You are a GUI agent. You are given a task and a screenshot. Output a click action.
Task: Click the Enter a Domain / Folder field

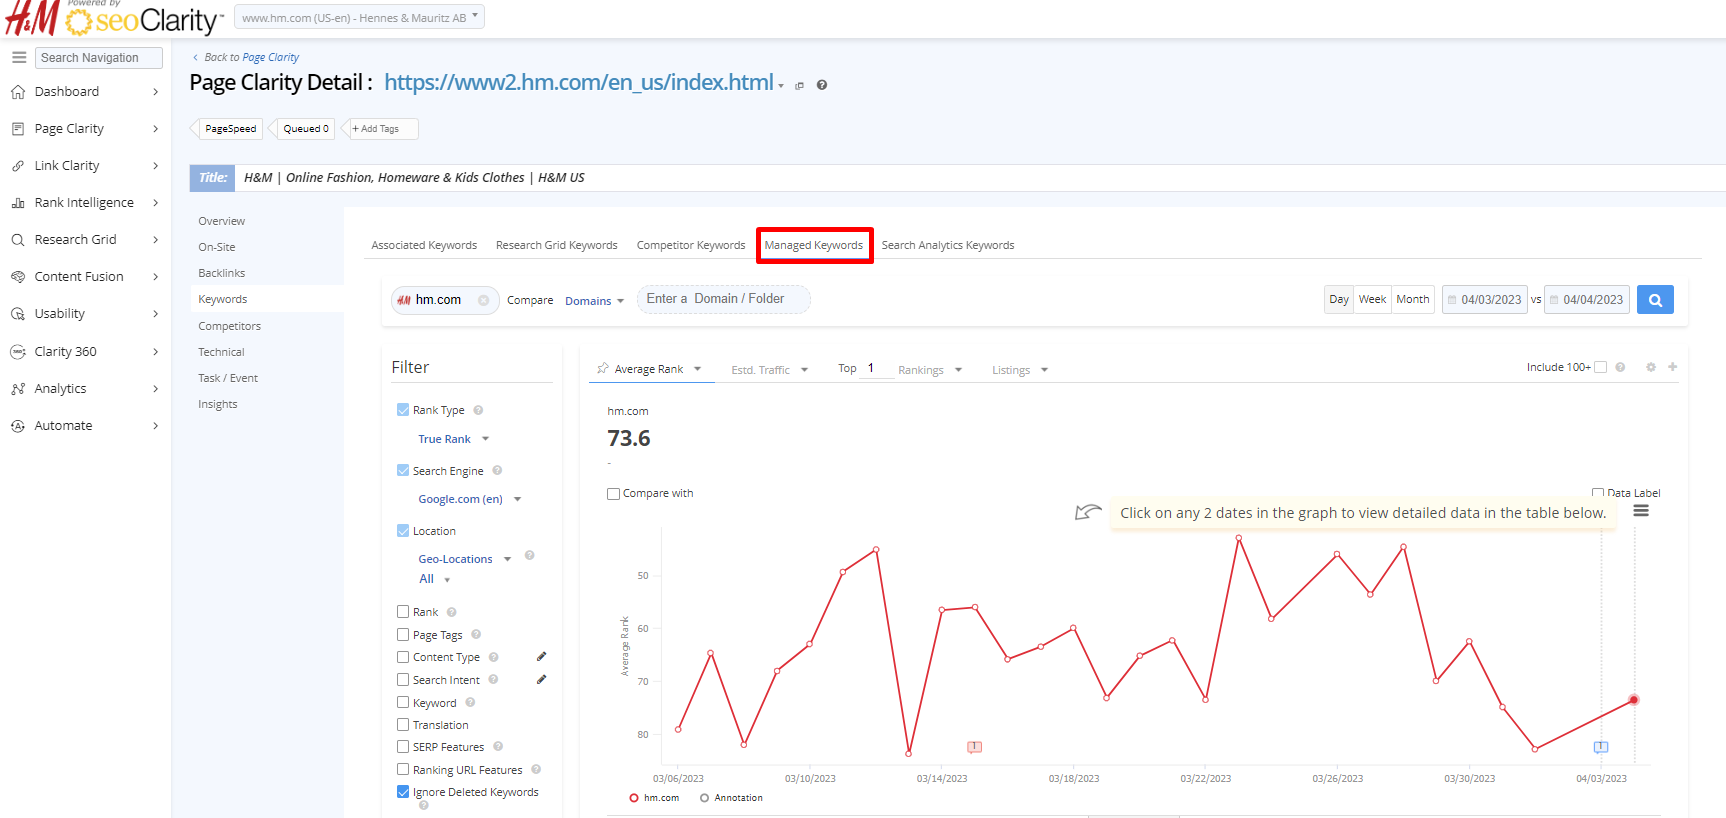(723, 299)
